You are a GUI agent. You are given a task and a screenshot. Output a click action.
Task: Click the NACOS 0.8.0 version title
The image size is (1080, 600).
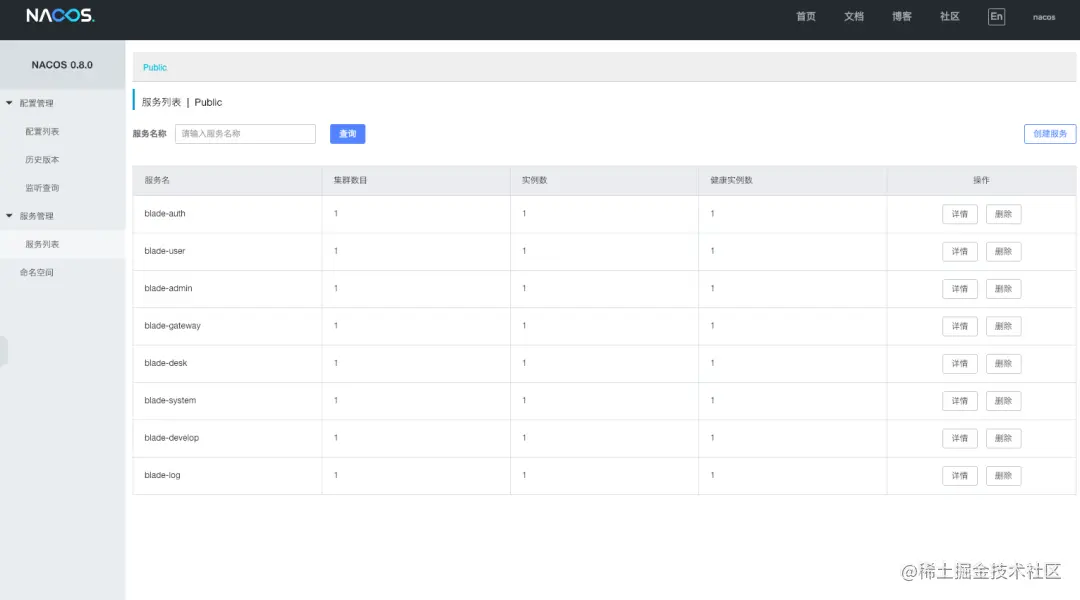coord(62,65)
